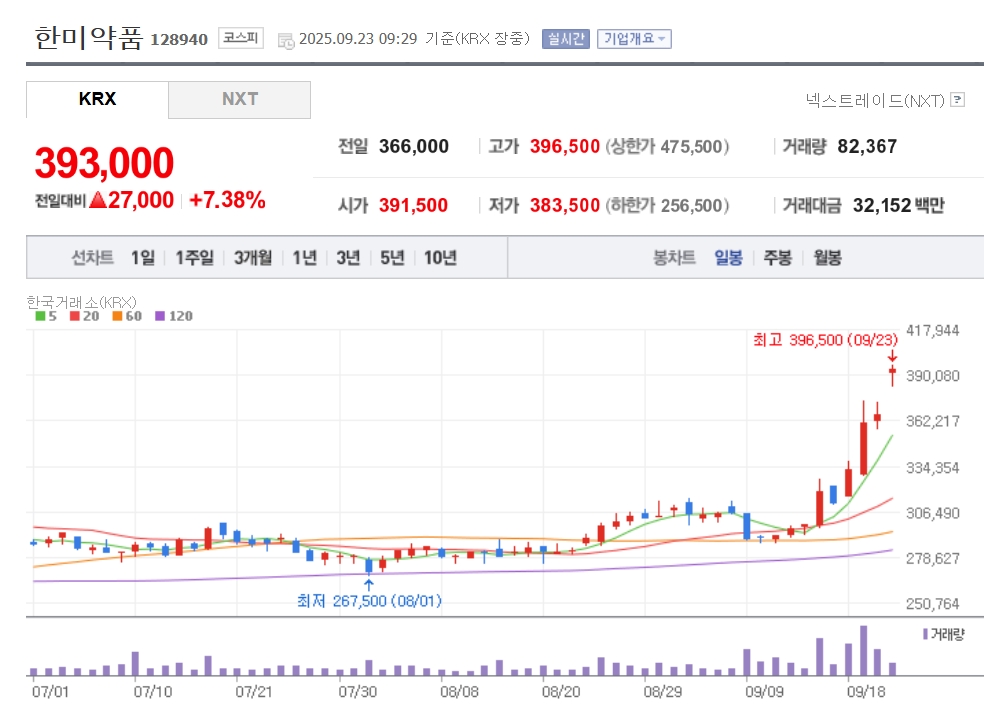Image resolution: width=984 pixels, height=722 pixels.
Task: Click the 코스피 market badge
Action: point(240,38)
